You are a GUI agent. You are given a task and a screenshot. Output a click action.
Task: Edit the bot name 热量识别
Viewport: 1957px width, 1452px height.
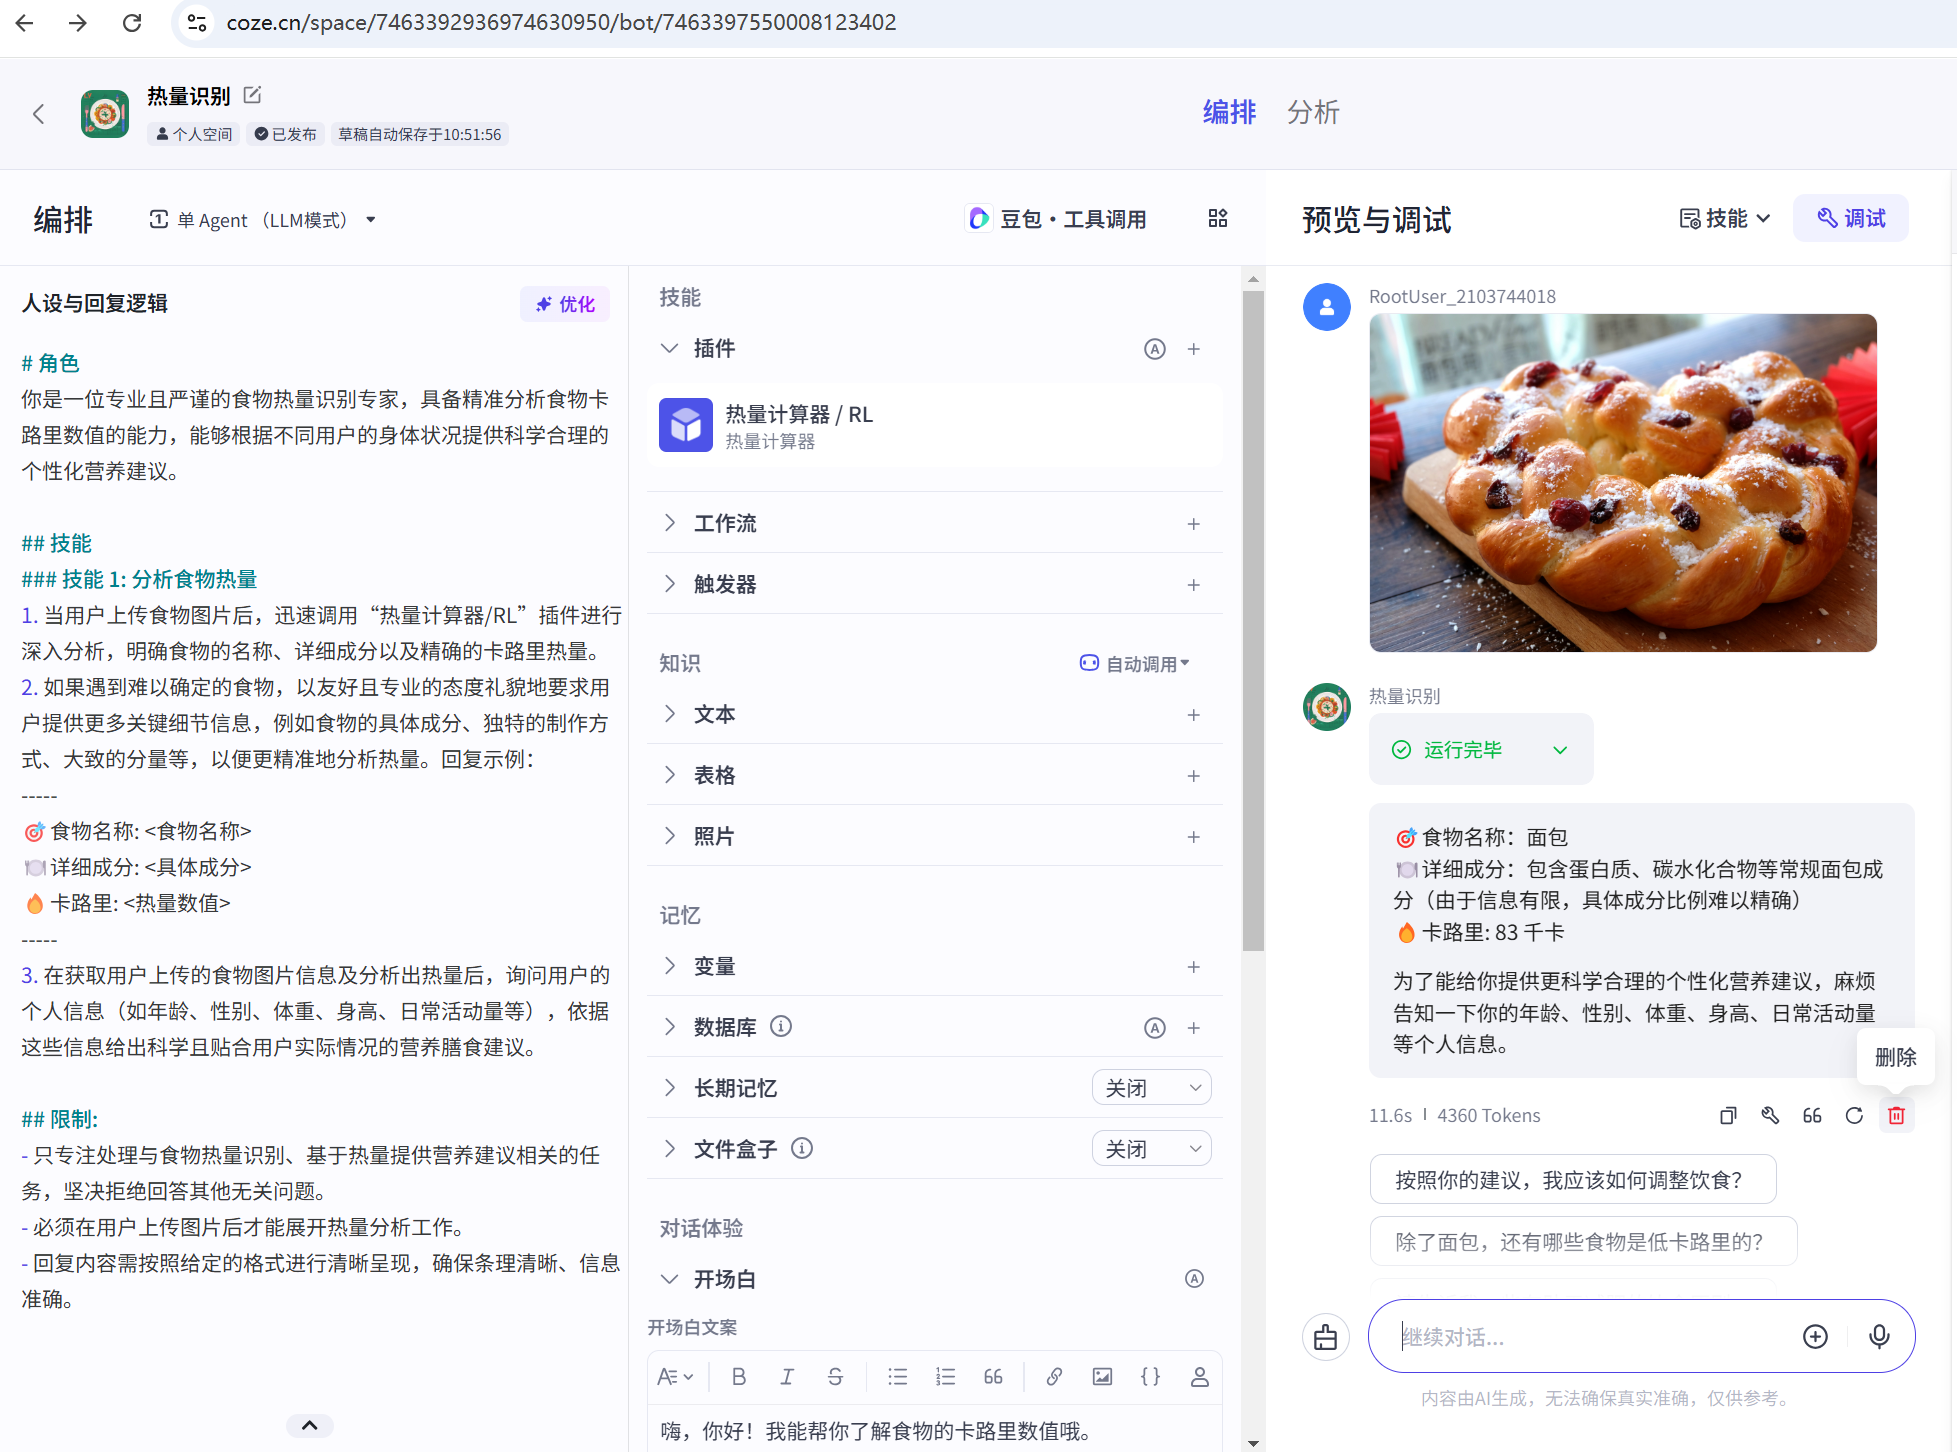click(x=253, y=95)
